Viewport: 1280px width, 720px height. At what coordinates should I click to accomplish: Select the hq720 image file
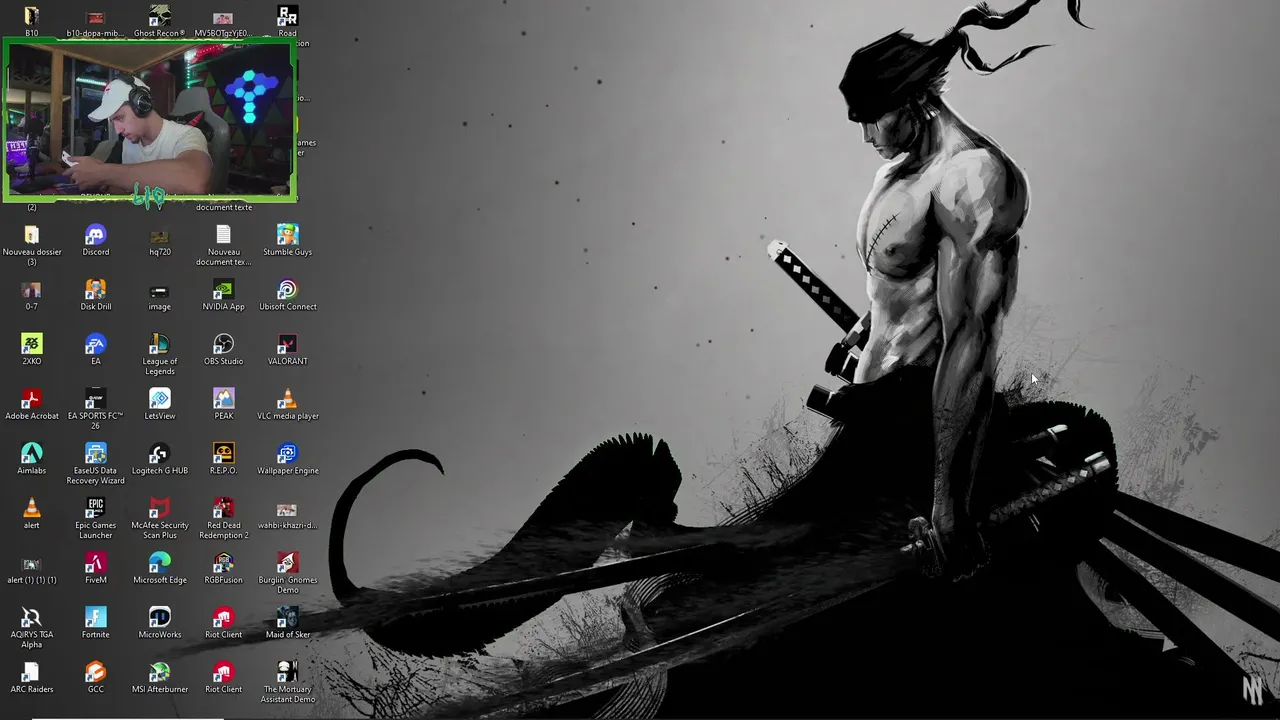159,240
